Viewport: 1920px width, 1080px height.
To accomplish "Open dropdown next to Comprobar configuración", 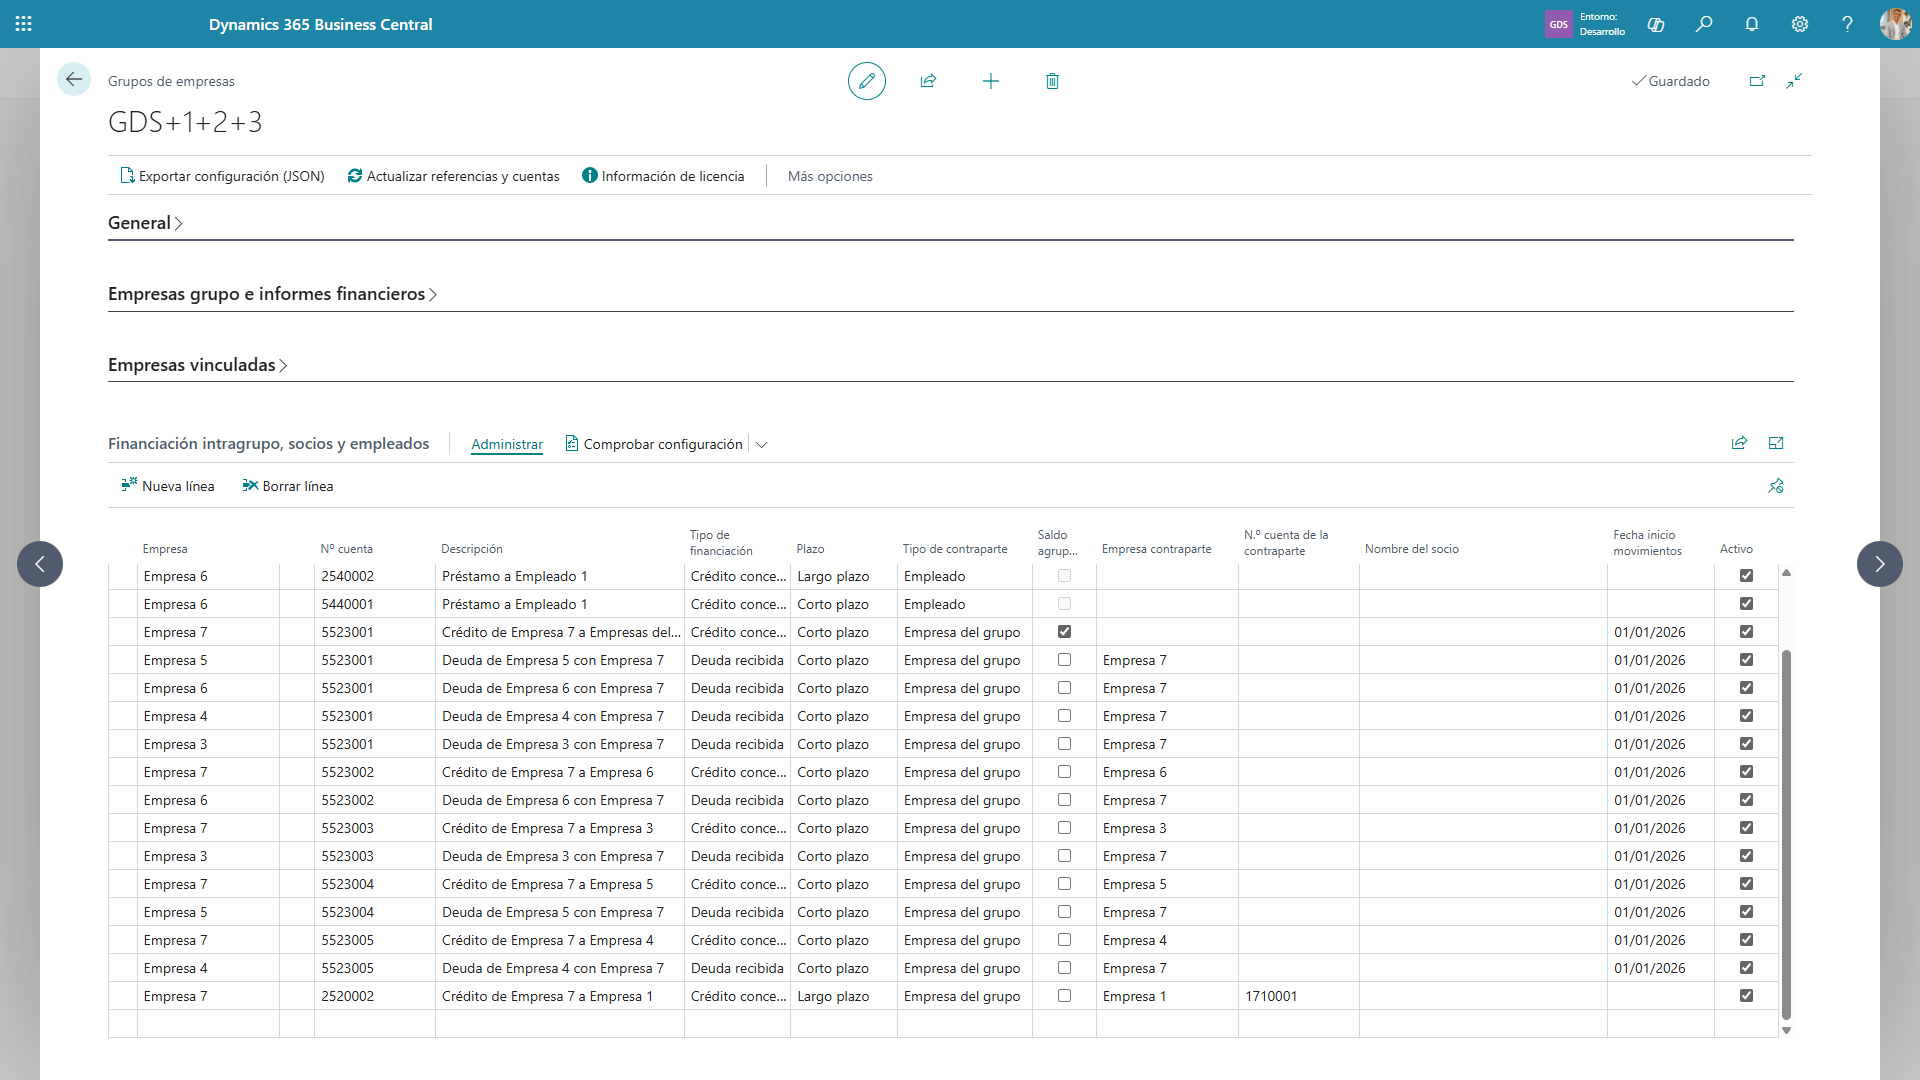I will pyautogui.click(x=761, y=444).
